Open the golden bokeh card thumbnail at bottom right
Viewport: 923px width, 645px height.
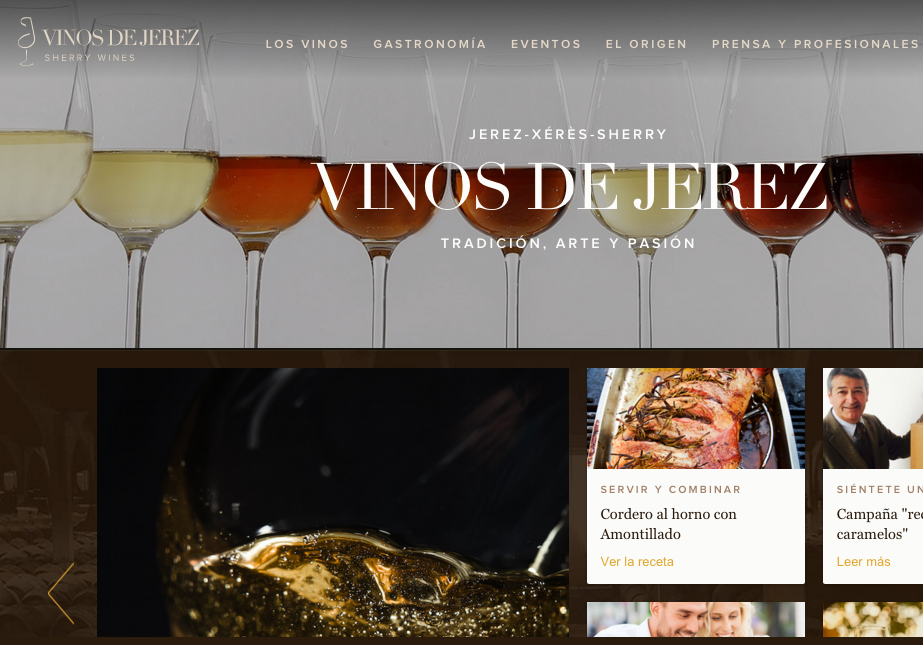point(873,619)
